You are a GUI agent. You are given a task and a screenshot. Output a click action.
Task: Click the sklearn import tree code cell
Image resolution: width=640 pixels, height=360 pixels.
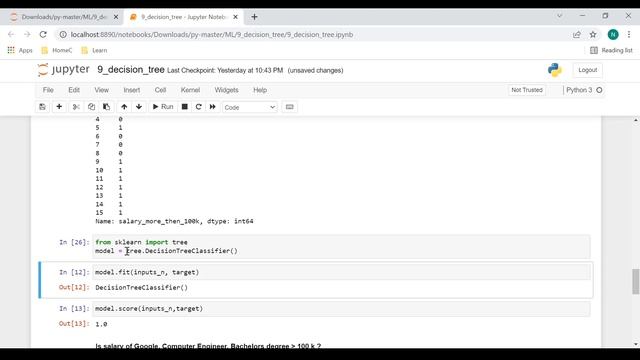[341, 247]
